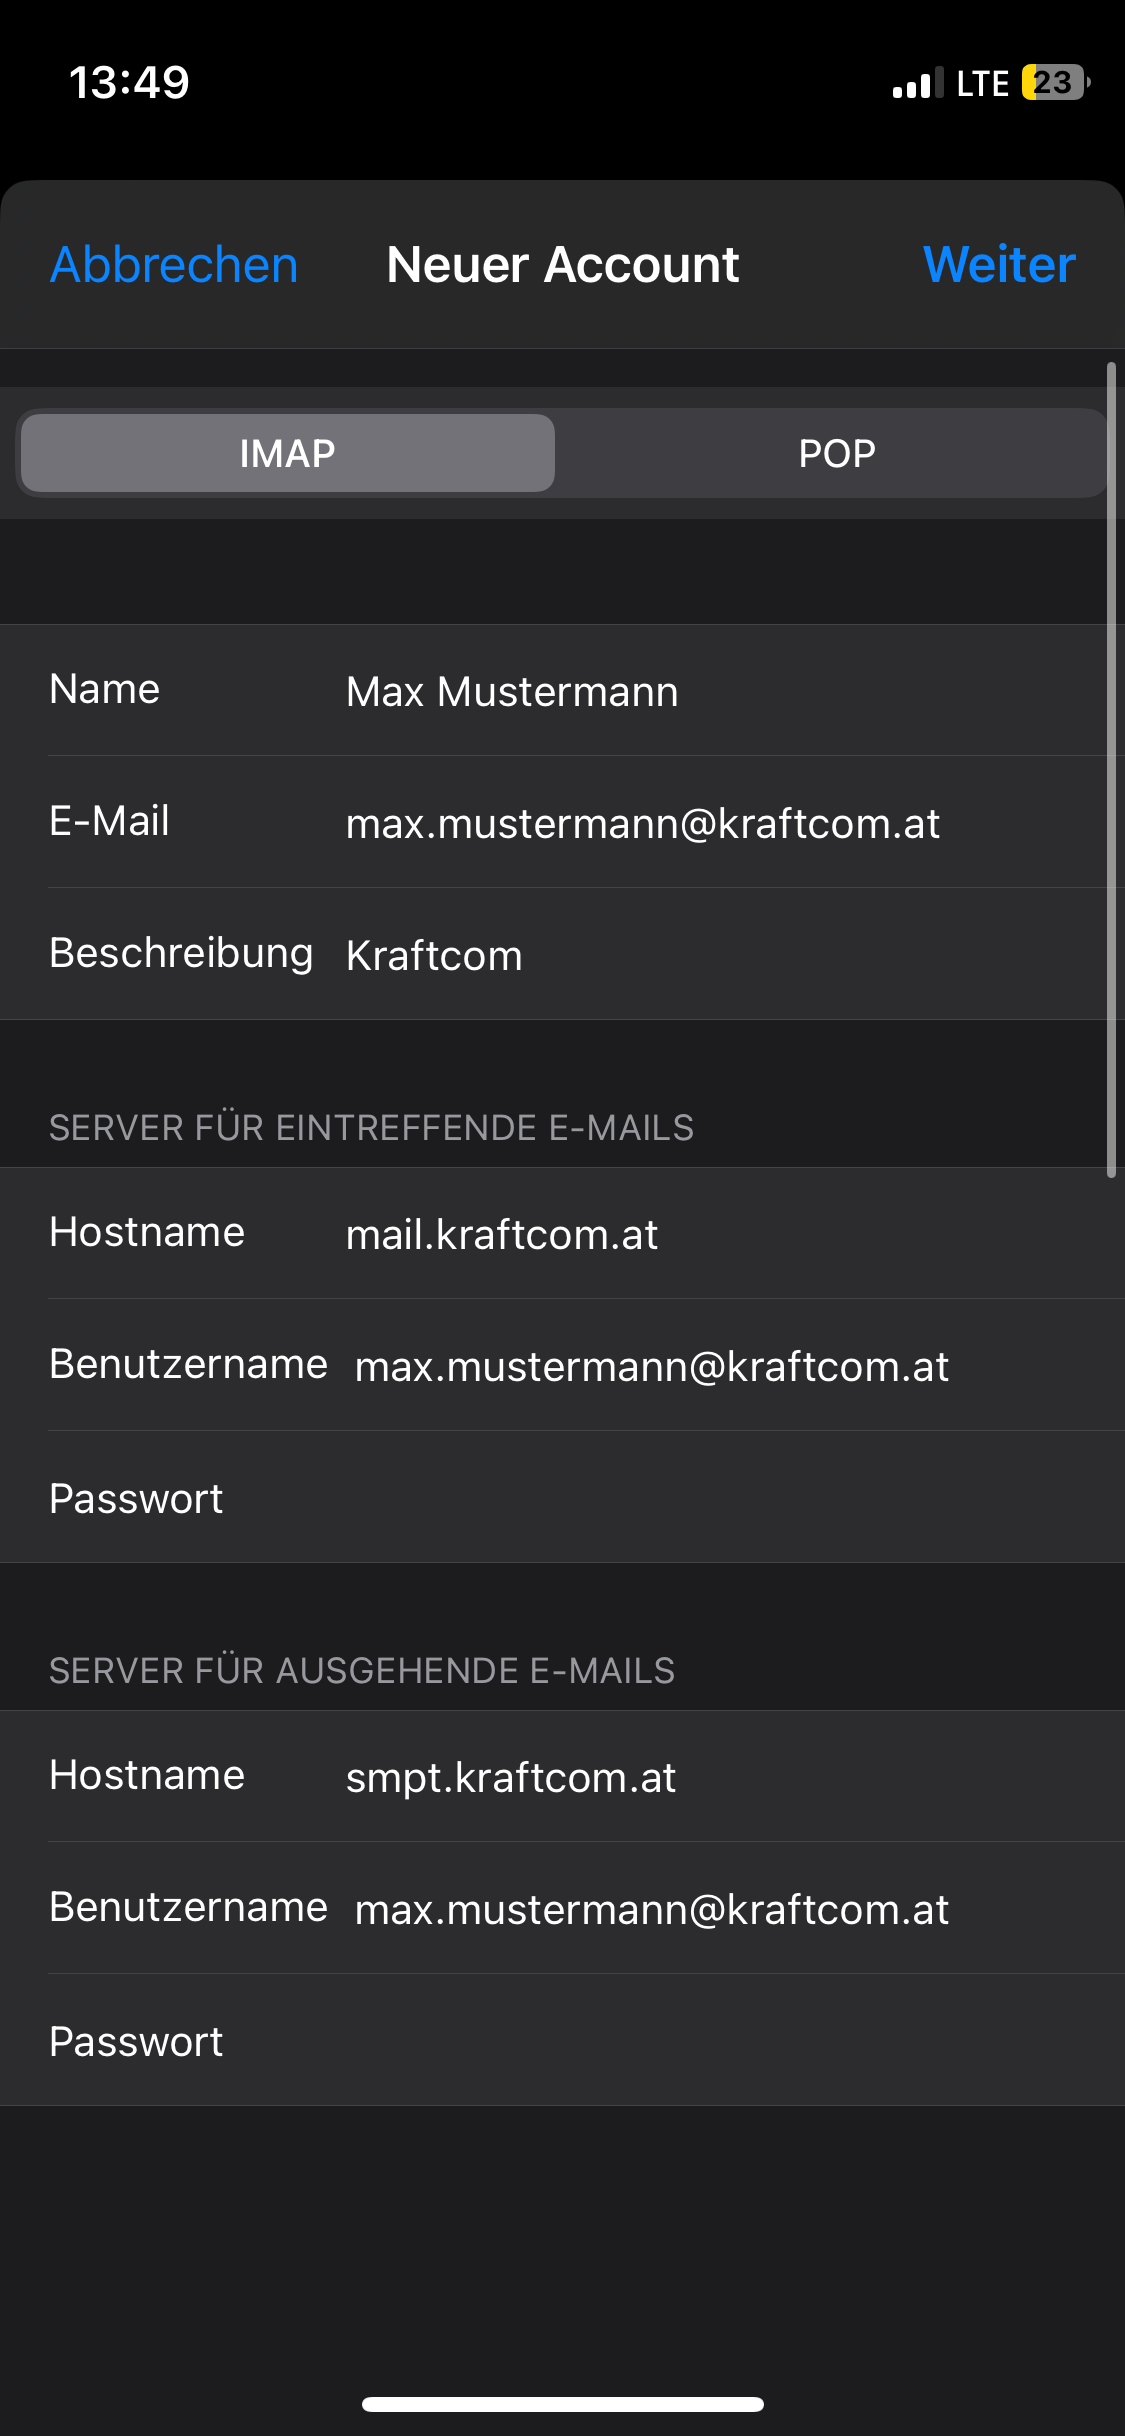This screenshot has height=2436, width=1125.
Task: Click the vertical scroll indicator
Action: [1111, 770]
